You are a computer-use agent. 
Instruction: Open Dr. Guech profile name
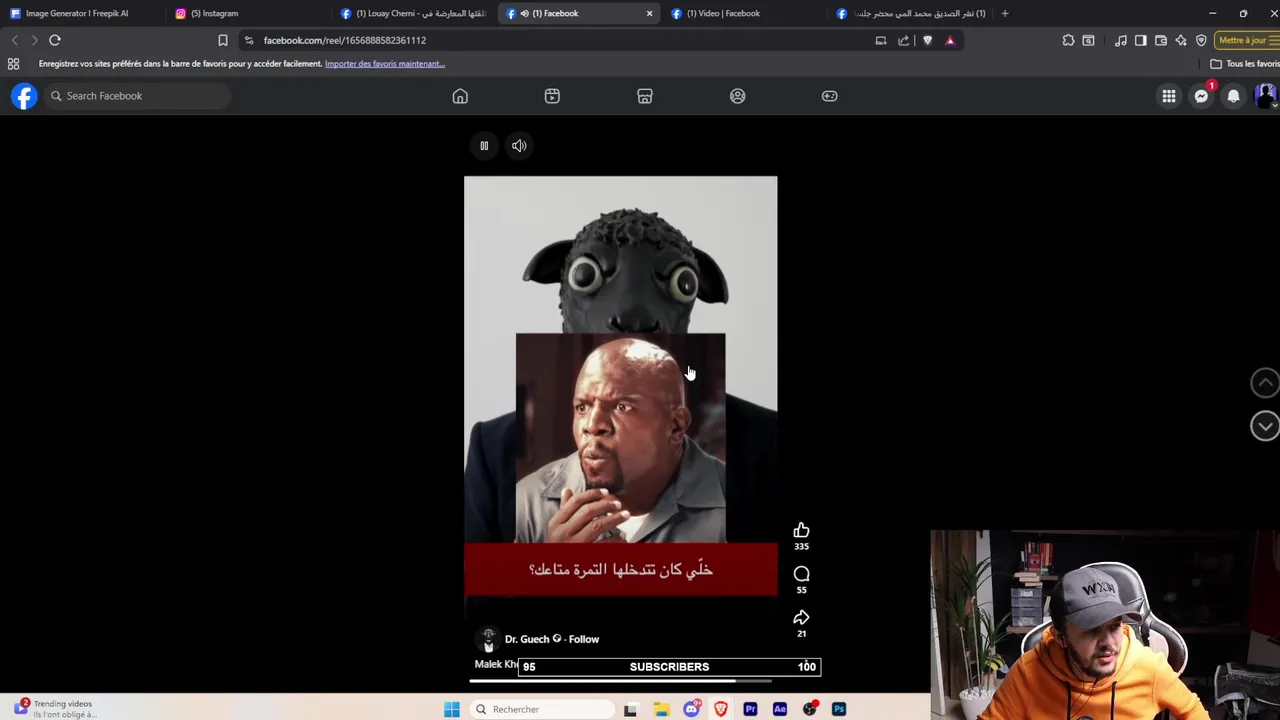point(527,639)
